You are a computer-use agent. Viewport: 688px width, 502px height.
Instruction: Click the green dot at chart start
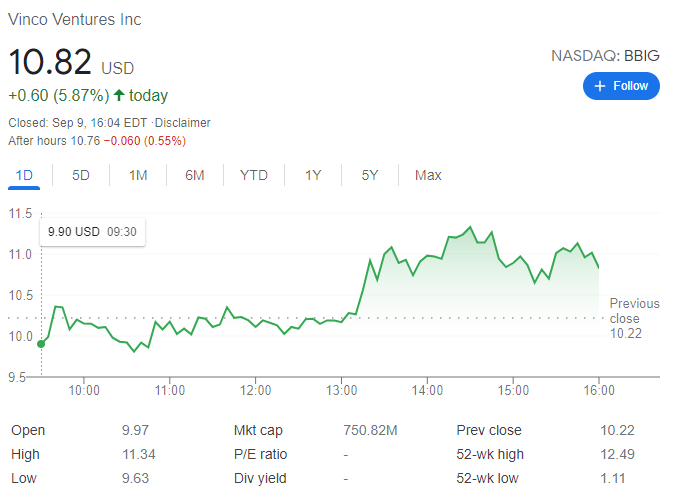41,344
